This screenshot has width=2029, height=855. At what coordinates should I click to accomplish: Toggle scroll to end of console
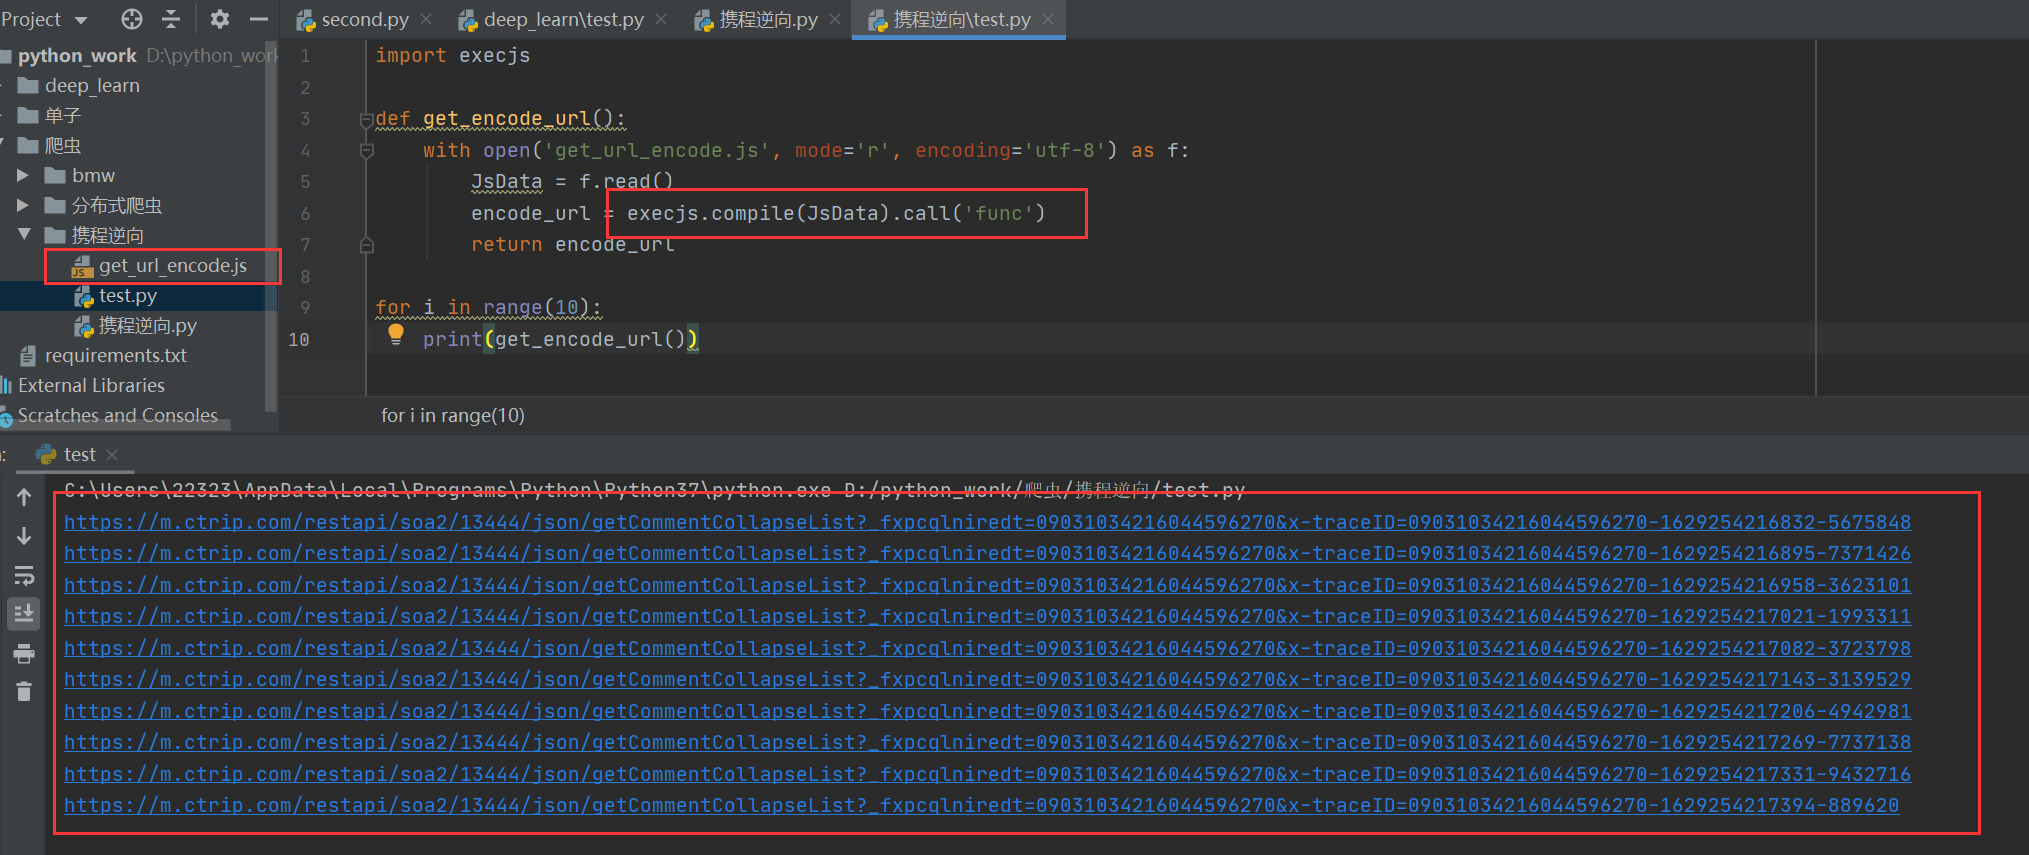tap(24, 613)
